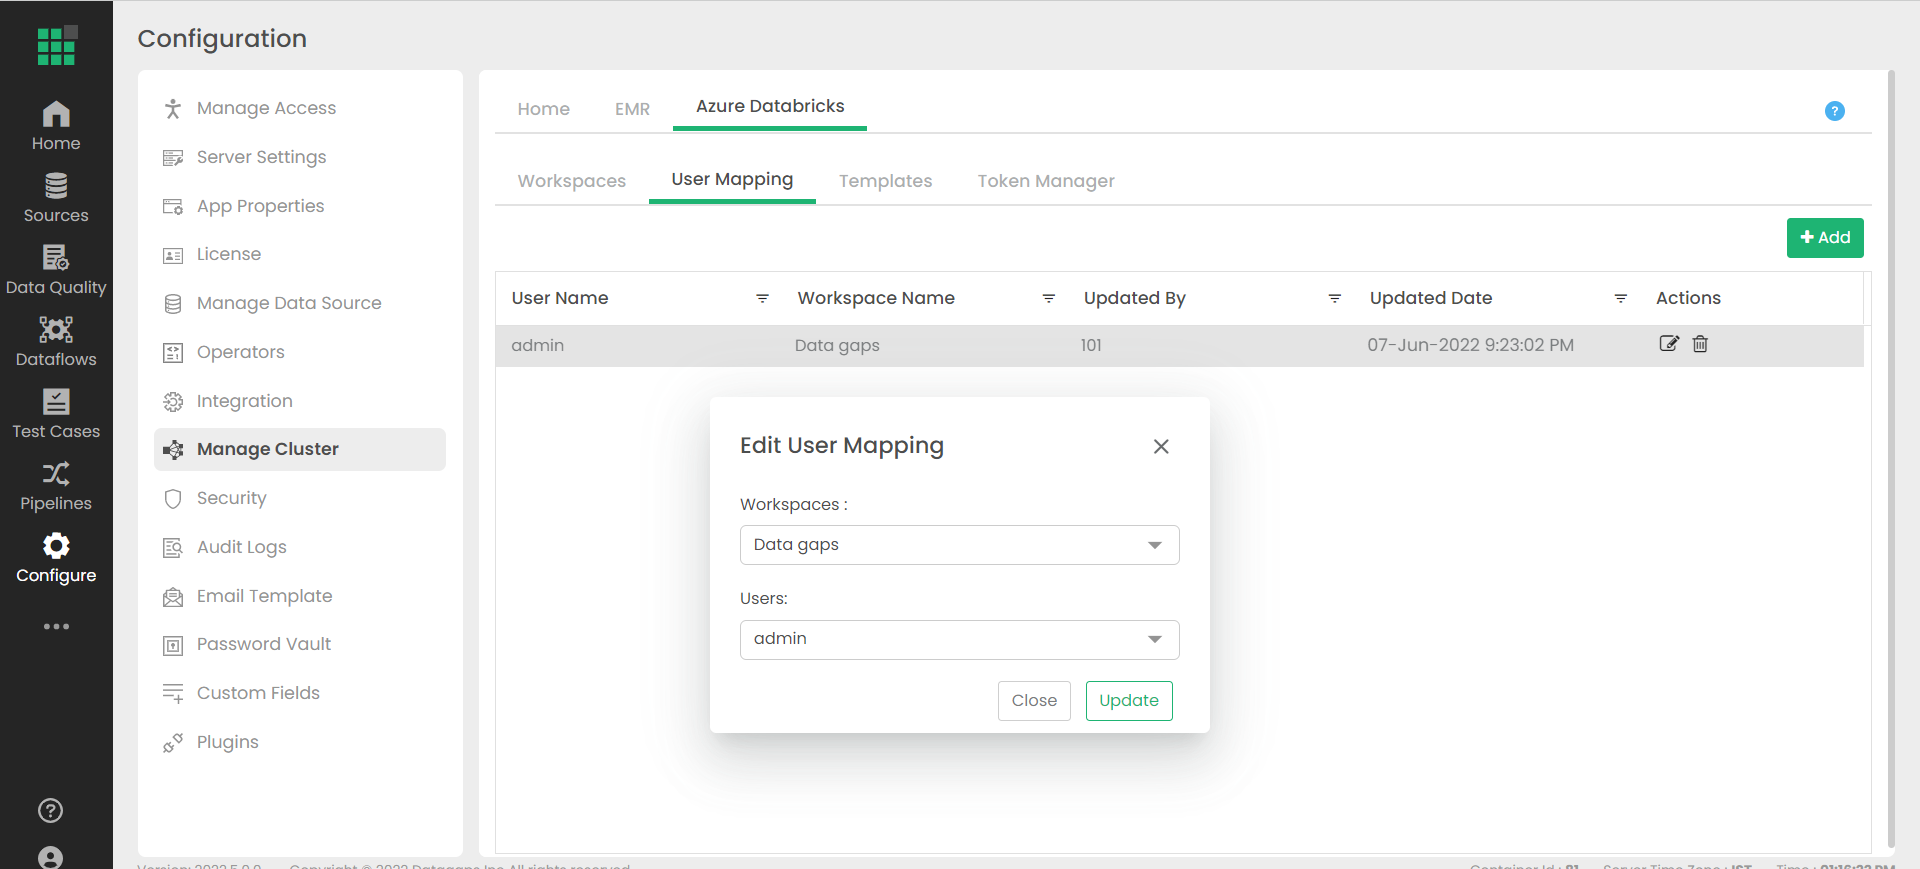Open the User Name column filter
The image size is (1920, 869).
click(x=762, y=298)
